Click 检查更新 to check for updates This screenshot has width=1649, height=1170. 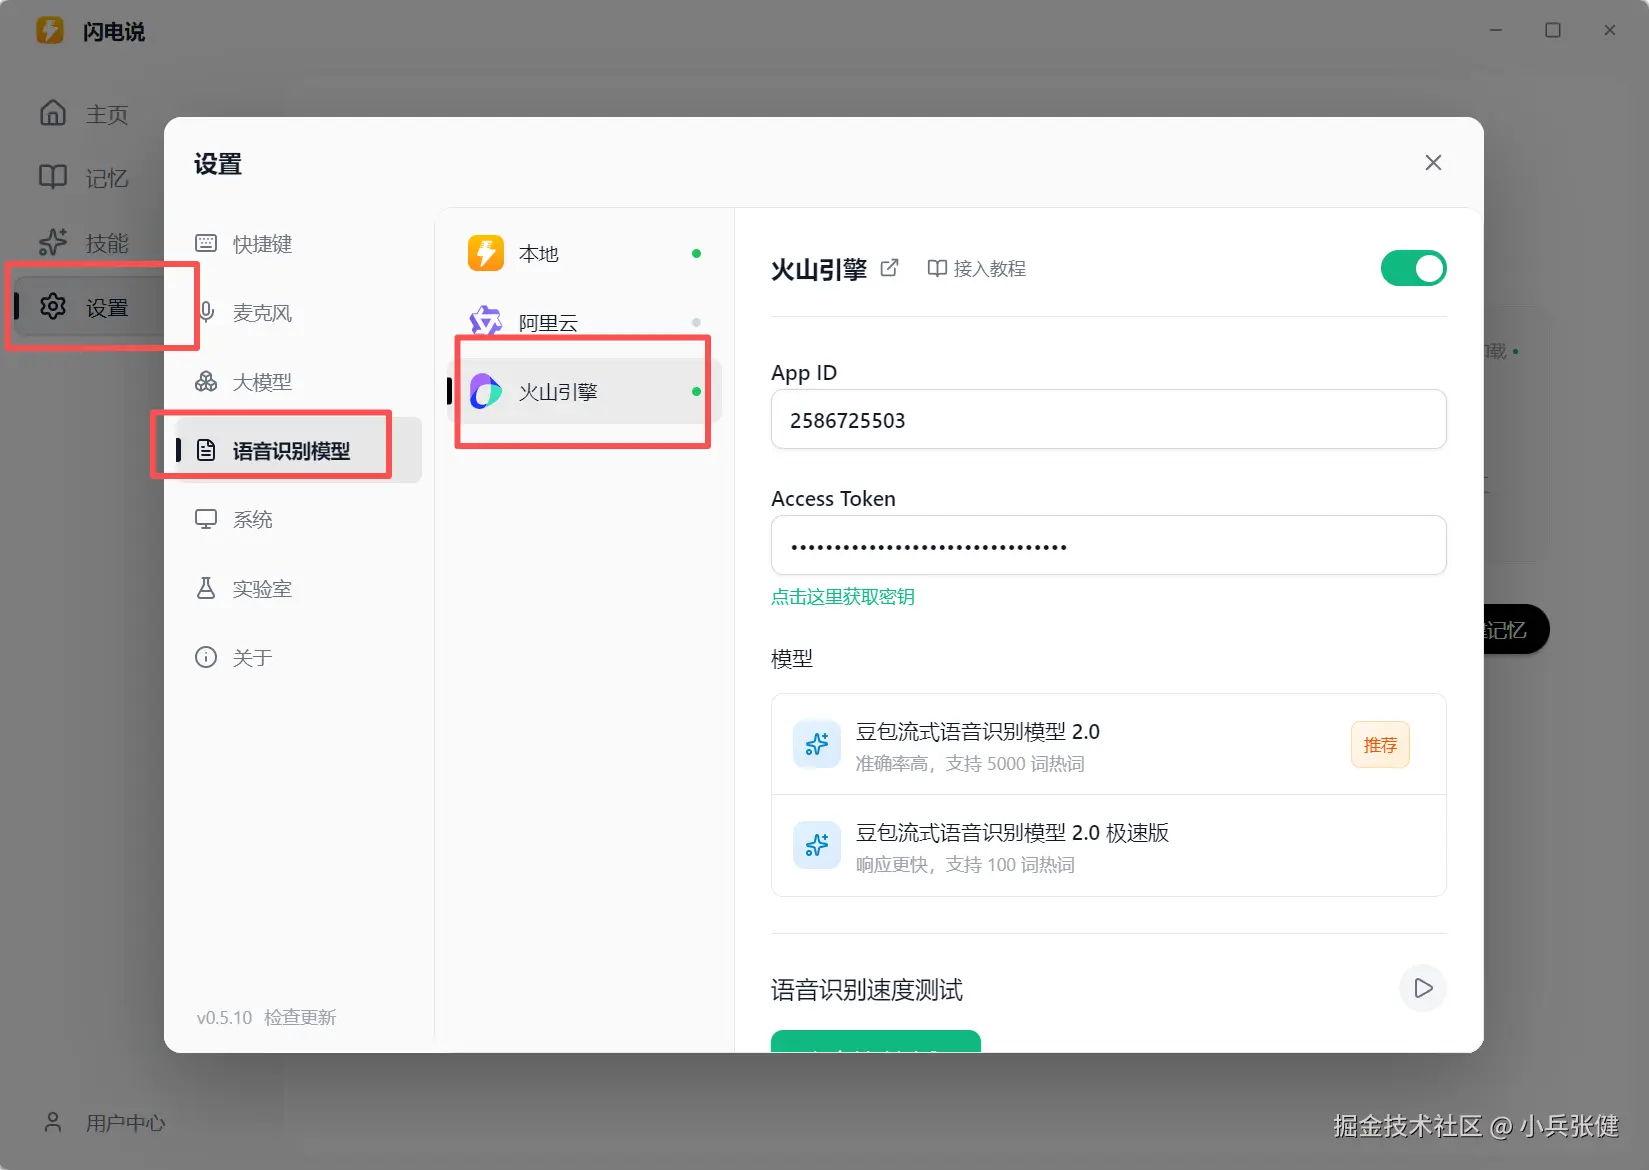click(x=300, y=1018)
